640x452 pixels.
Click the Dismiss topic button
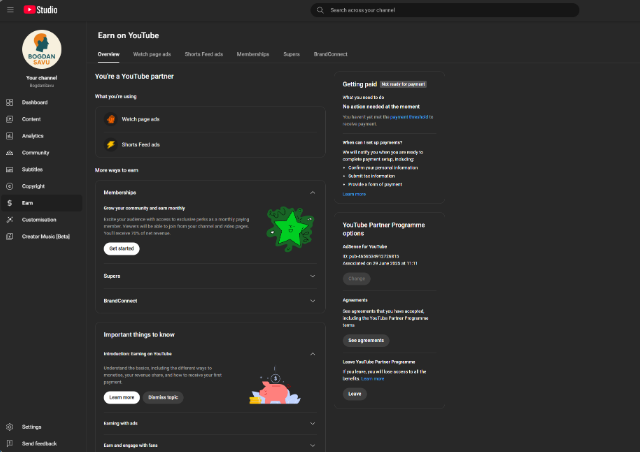coord(163,397)
